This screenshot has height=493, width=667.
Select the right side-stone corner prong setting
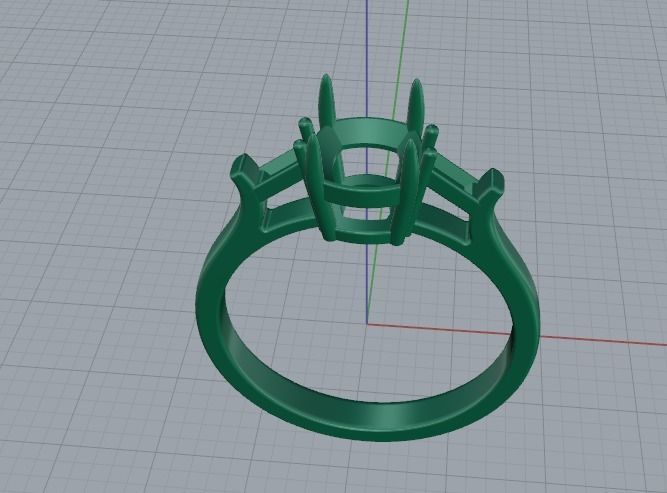point(490,187)
